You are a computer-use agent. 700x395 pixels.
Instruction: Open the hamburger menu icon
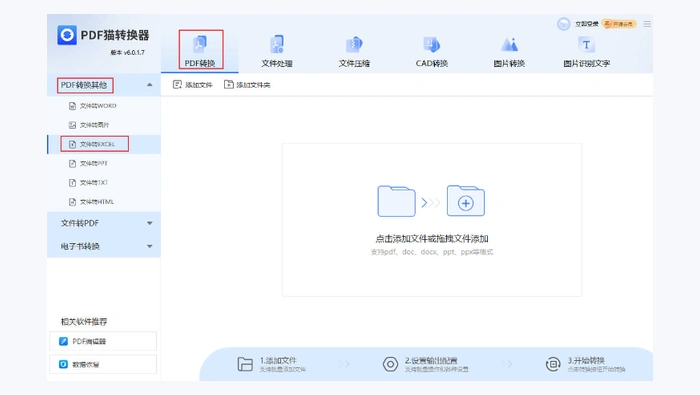[x=647, y=24]
